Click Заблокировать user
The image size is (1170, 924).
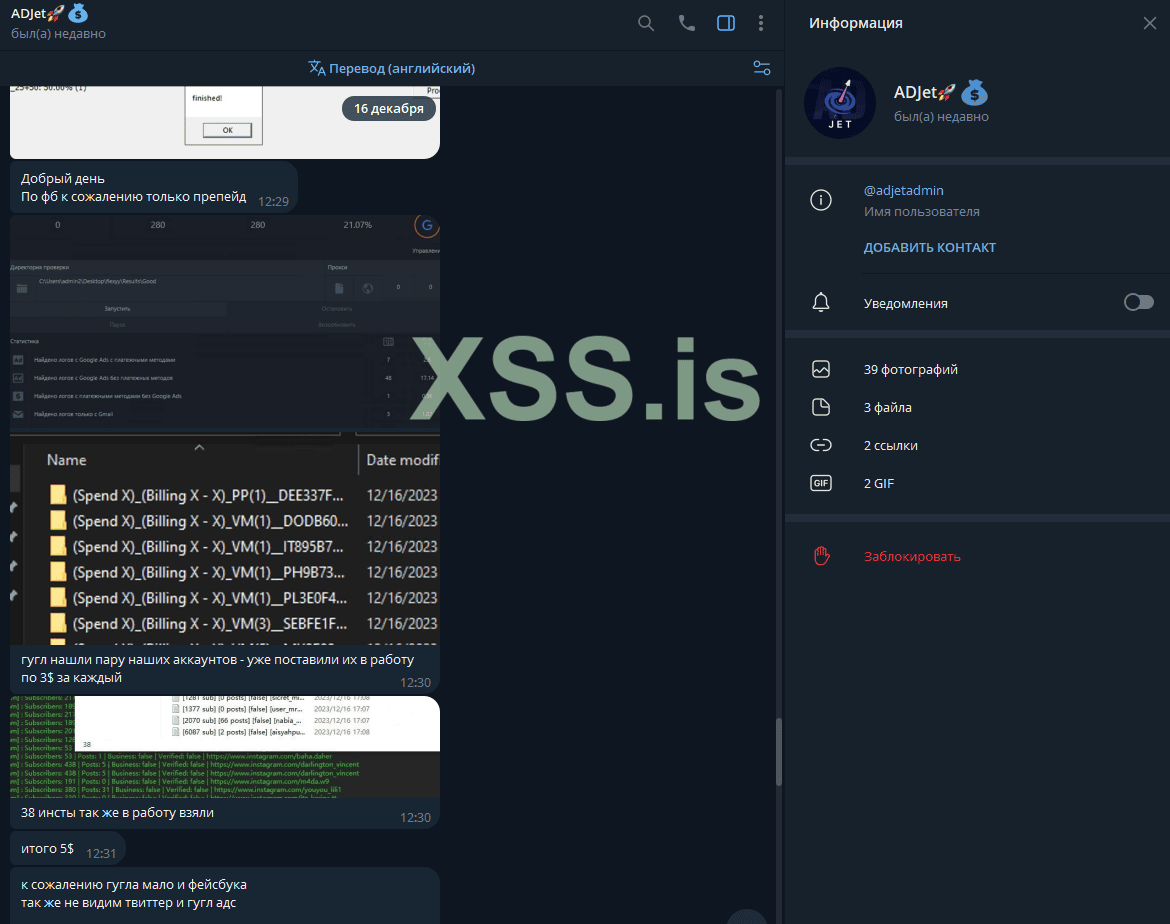pos(912,556)
